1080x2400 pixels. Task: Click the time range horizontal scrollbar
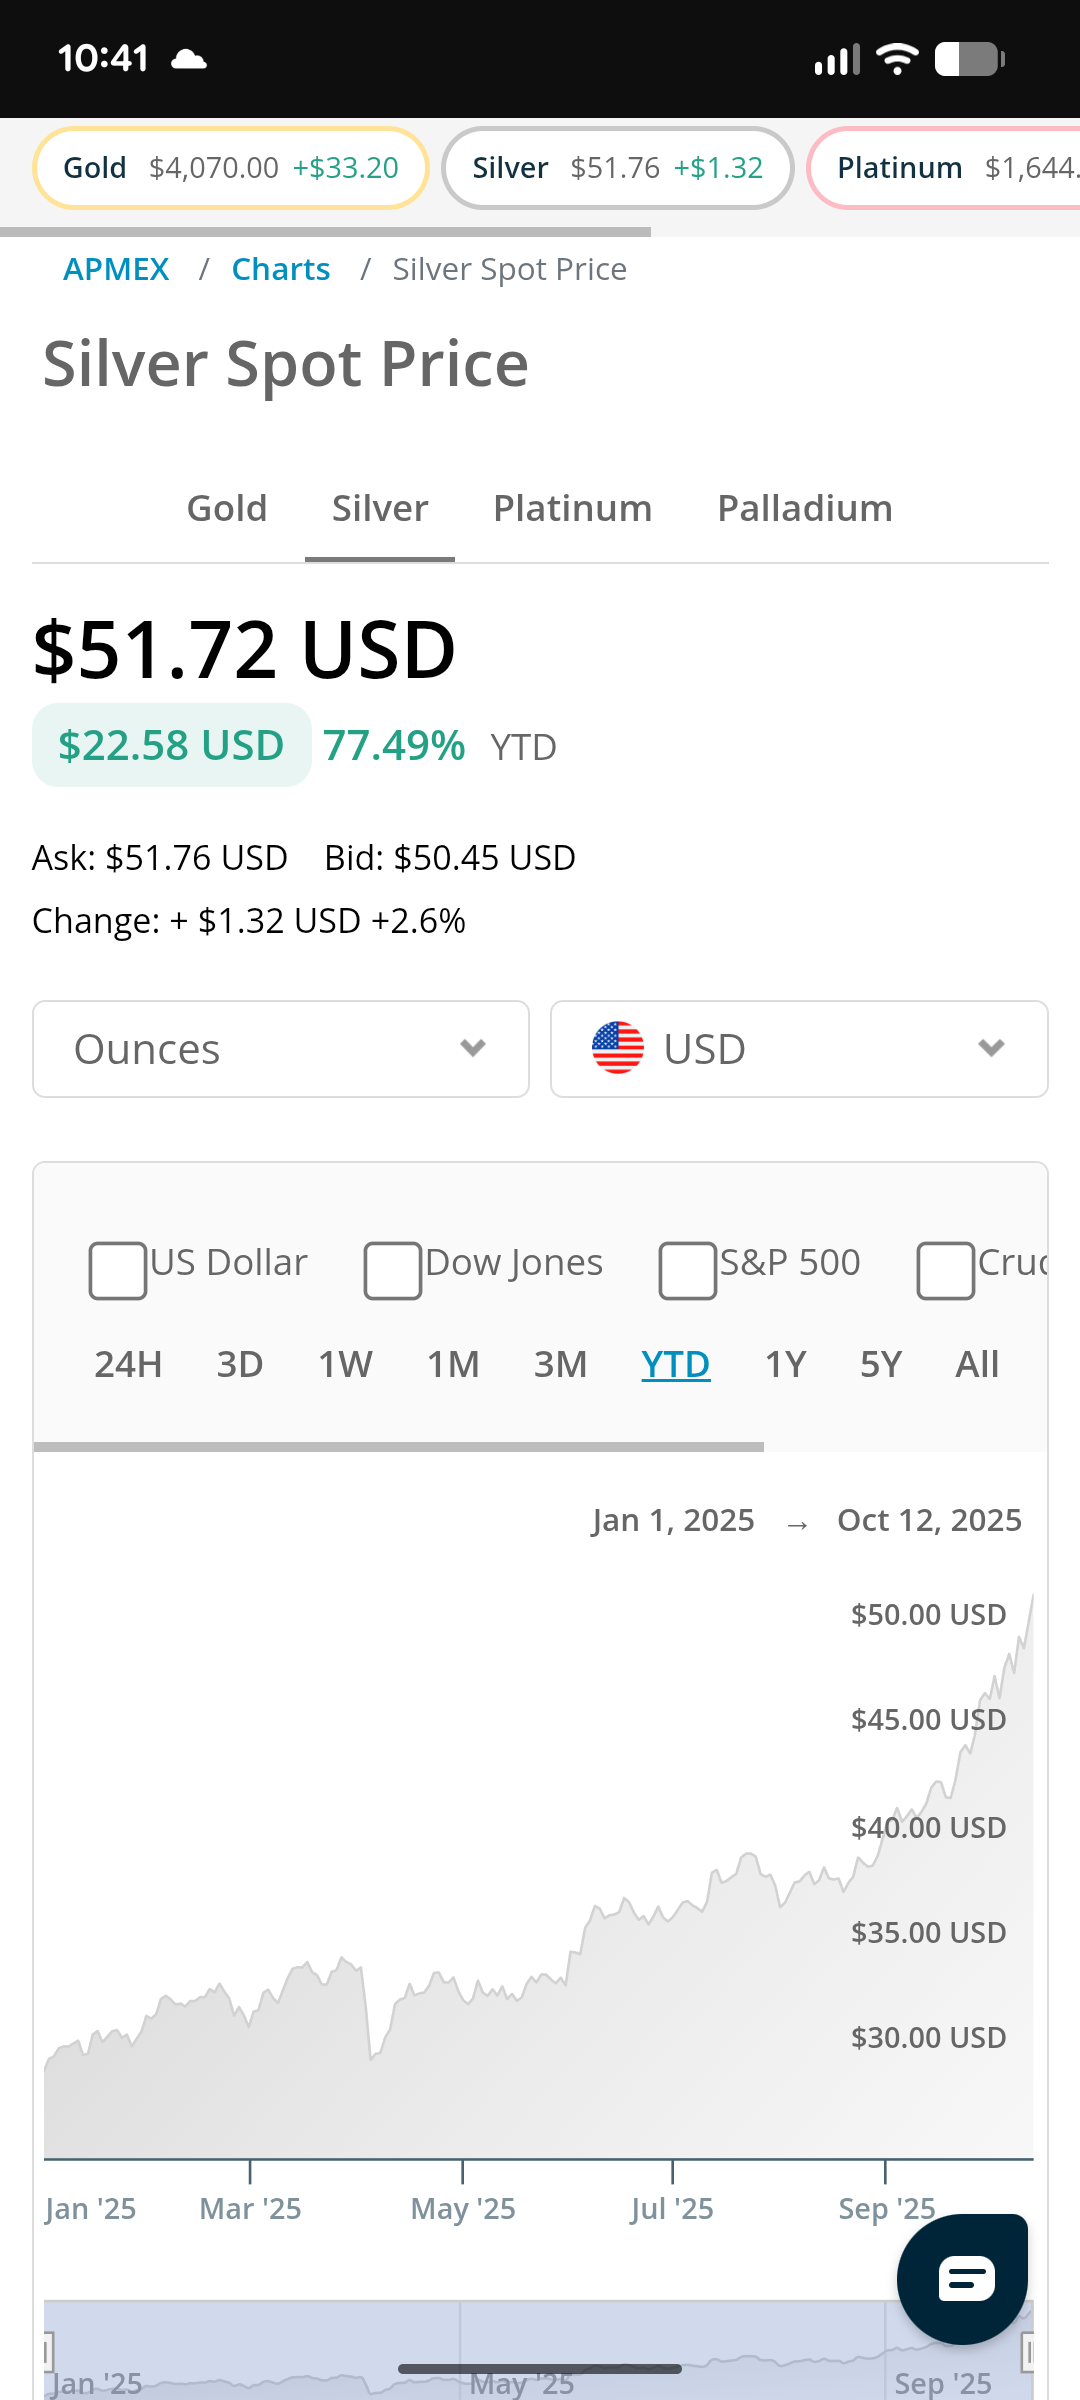pos(398,1446)
